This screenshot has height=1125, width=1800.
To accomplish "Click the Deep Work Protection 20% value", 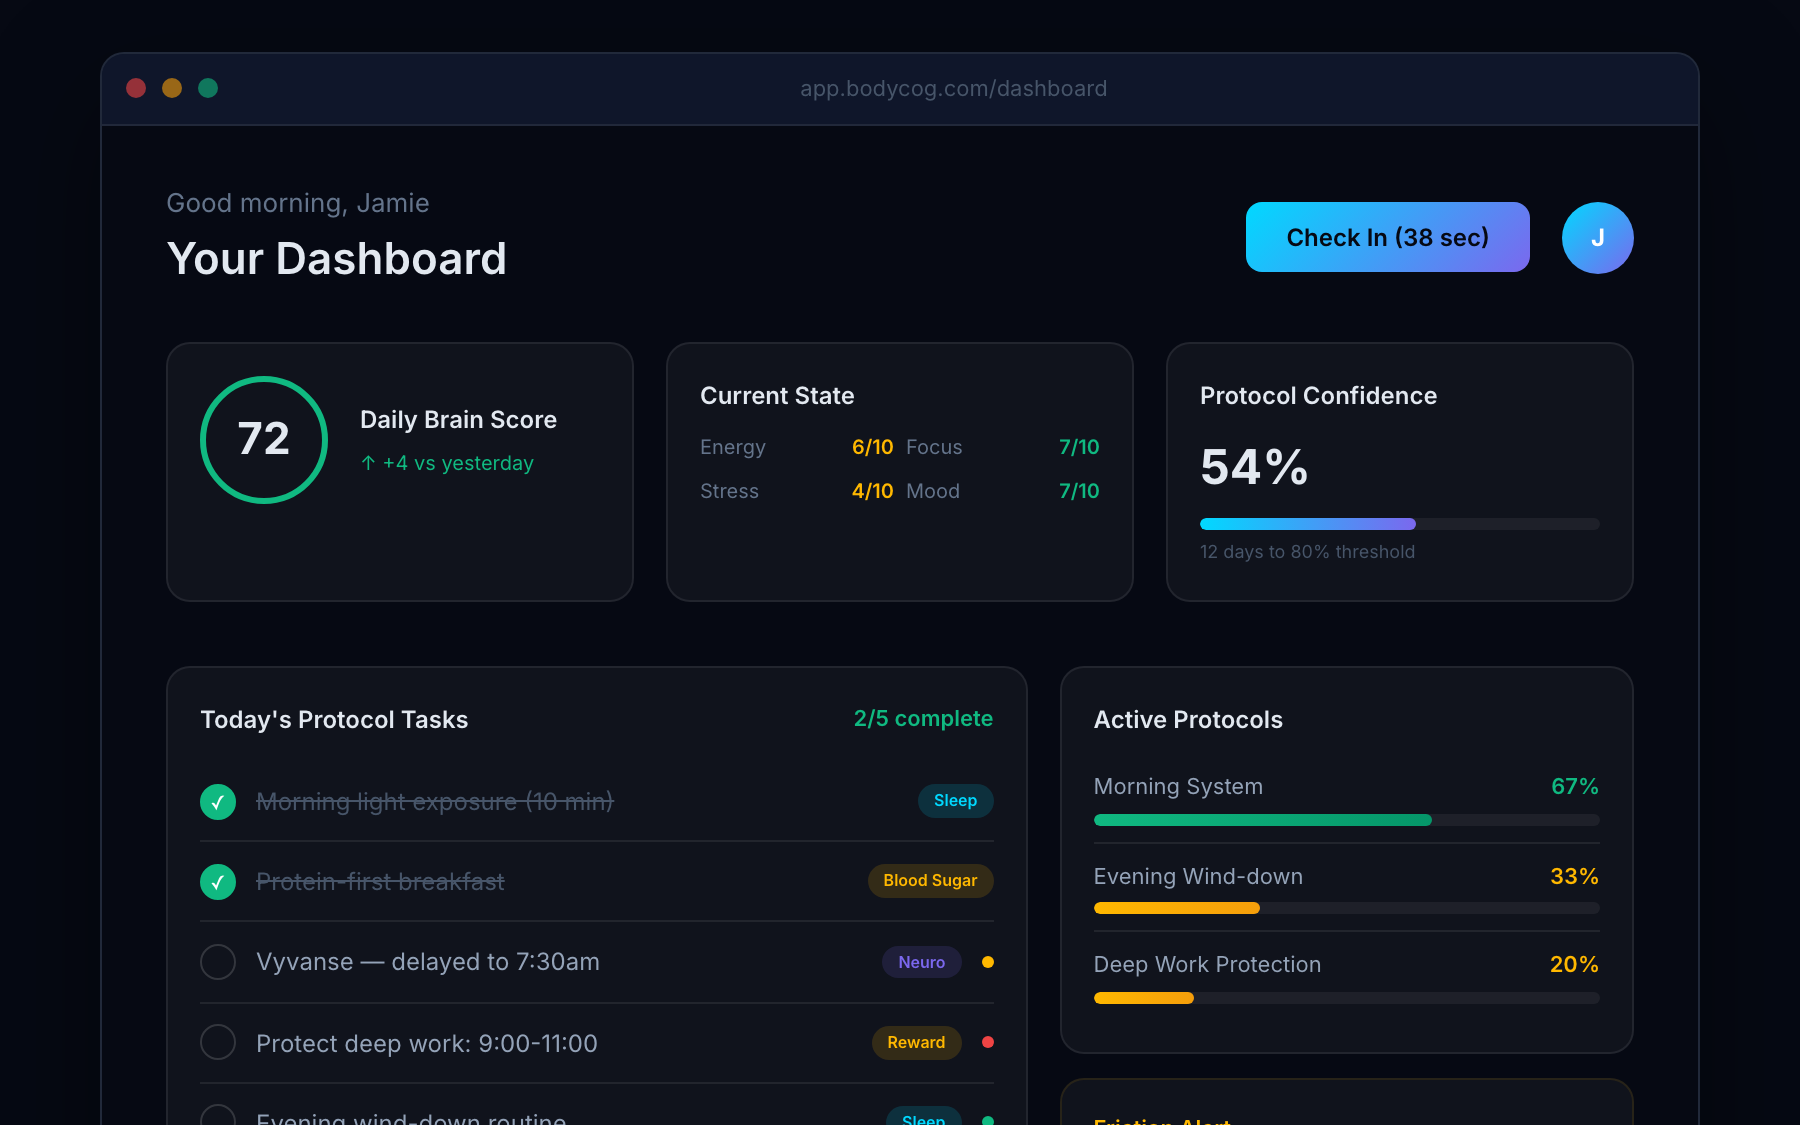I will tap(1574, 964).
